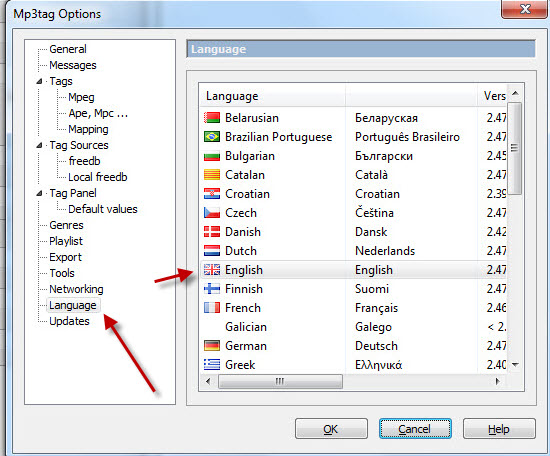Click the horizontal scrollbar right arrow

pyautogui.click(x=497, y=381)
